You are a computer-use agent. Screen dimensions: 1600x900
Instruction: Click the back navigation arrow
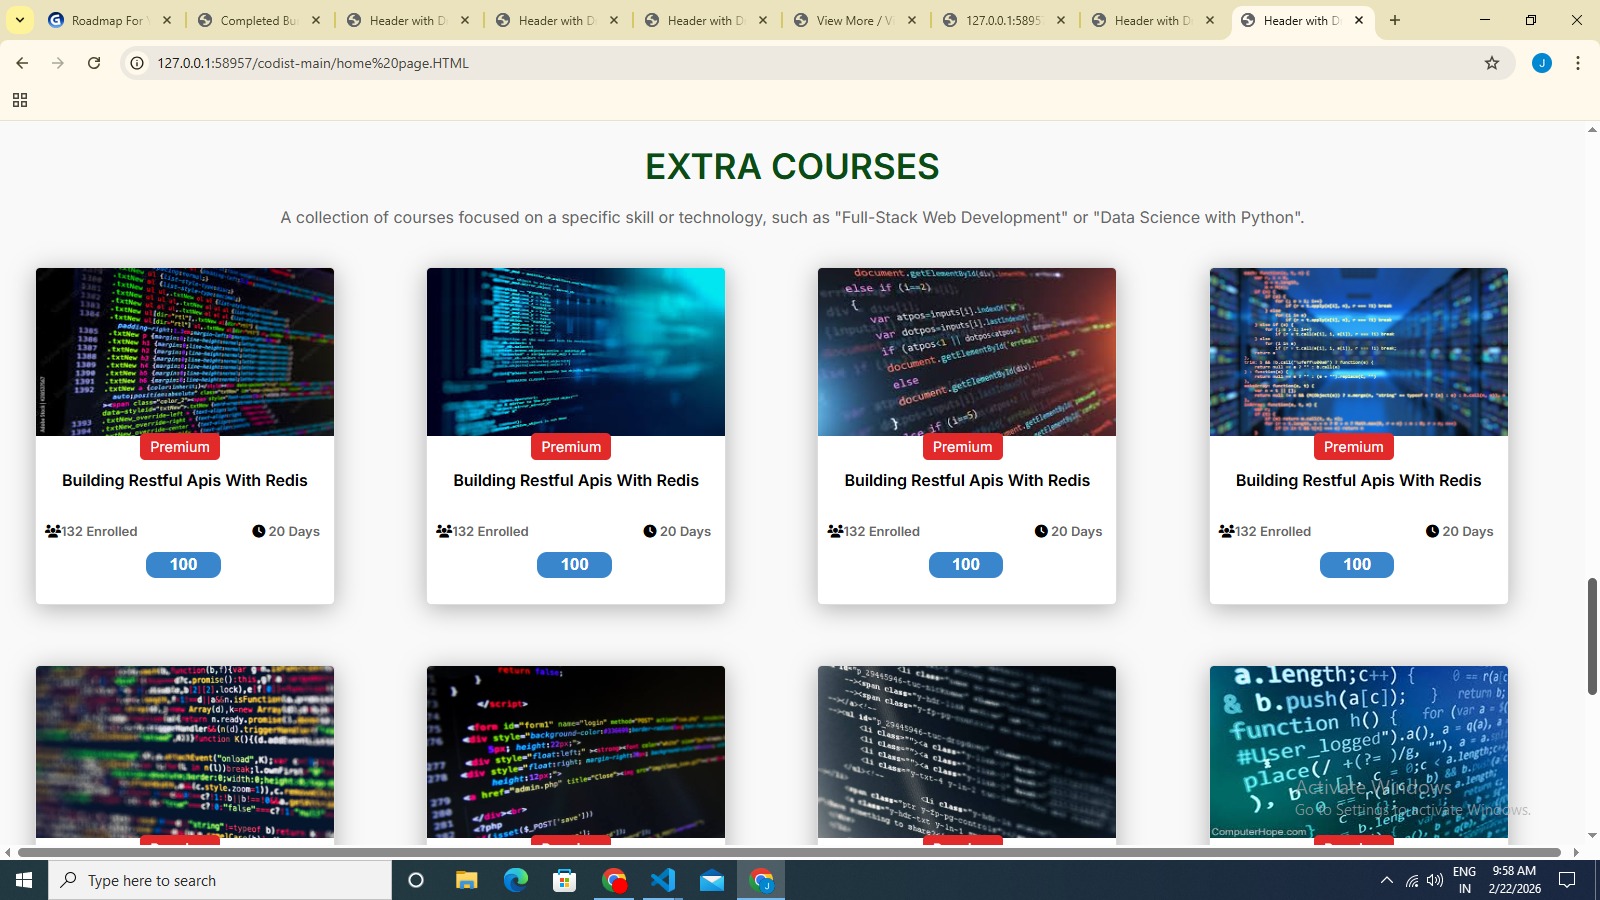[22, 63]
